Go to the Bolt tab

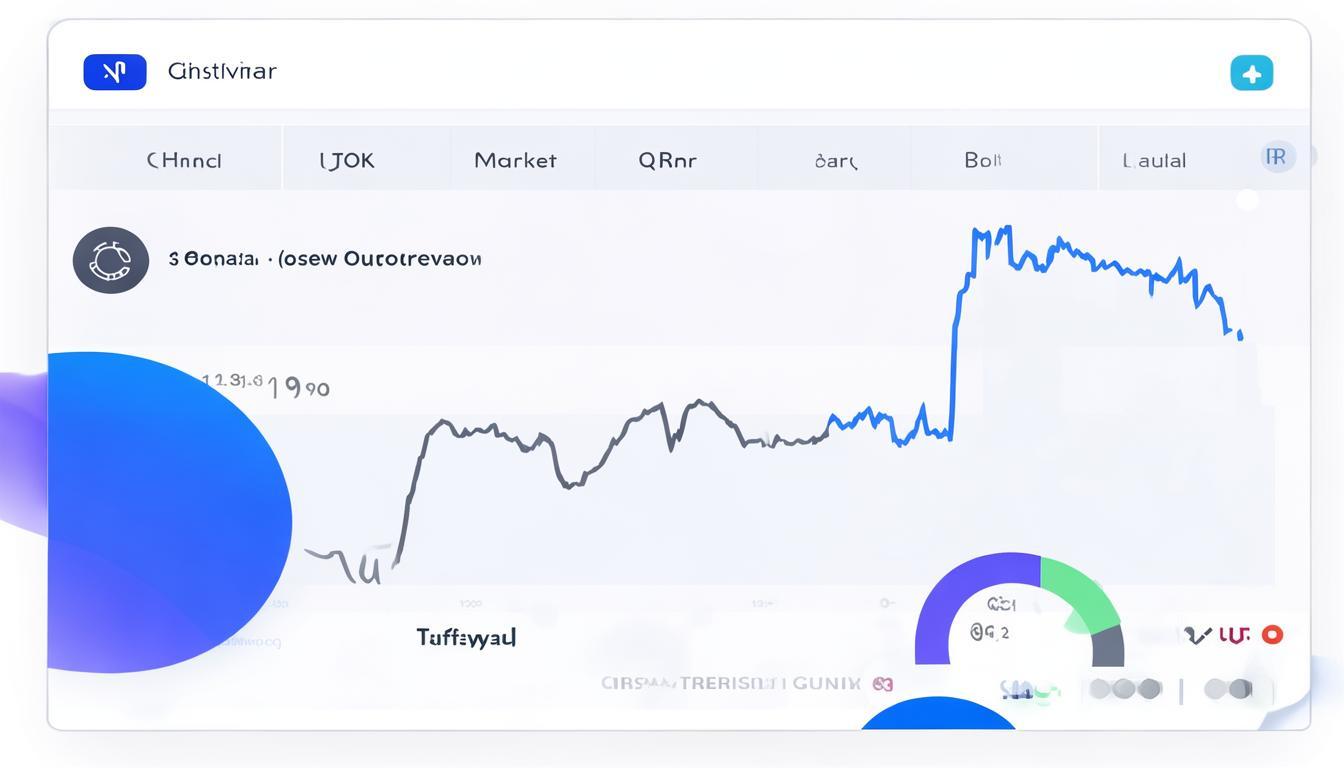click(982, 160)
